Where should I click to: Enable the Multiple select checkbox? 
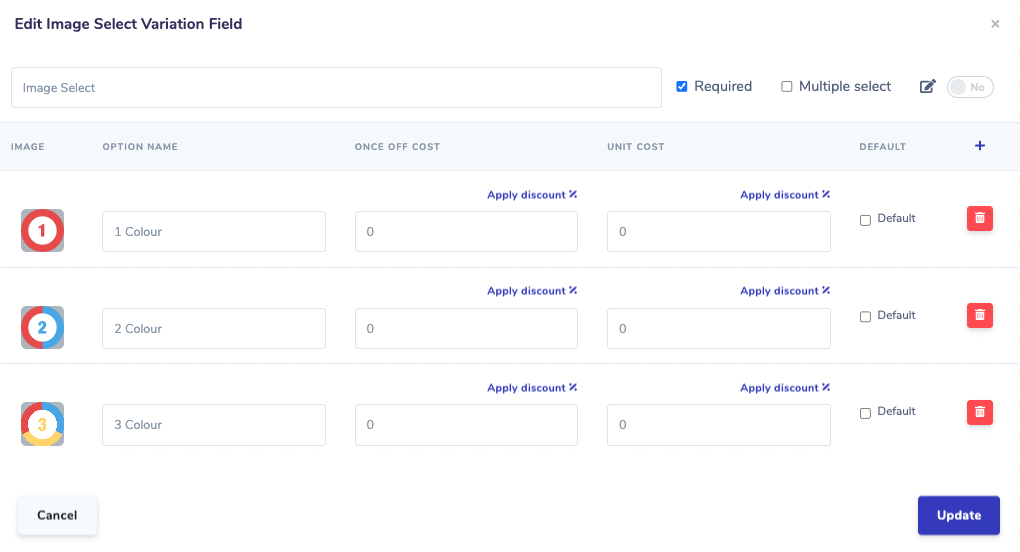point(786,87)
